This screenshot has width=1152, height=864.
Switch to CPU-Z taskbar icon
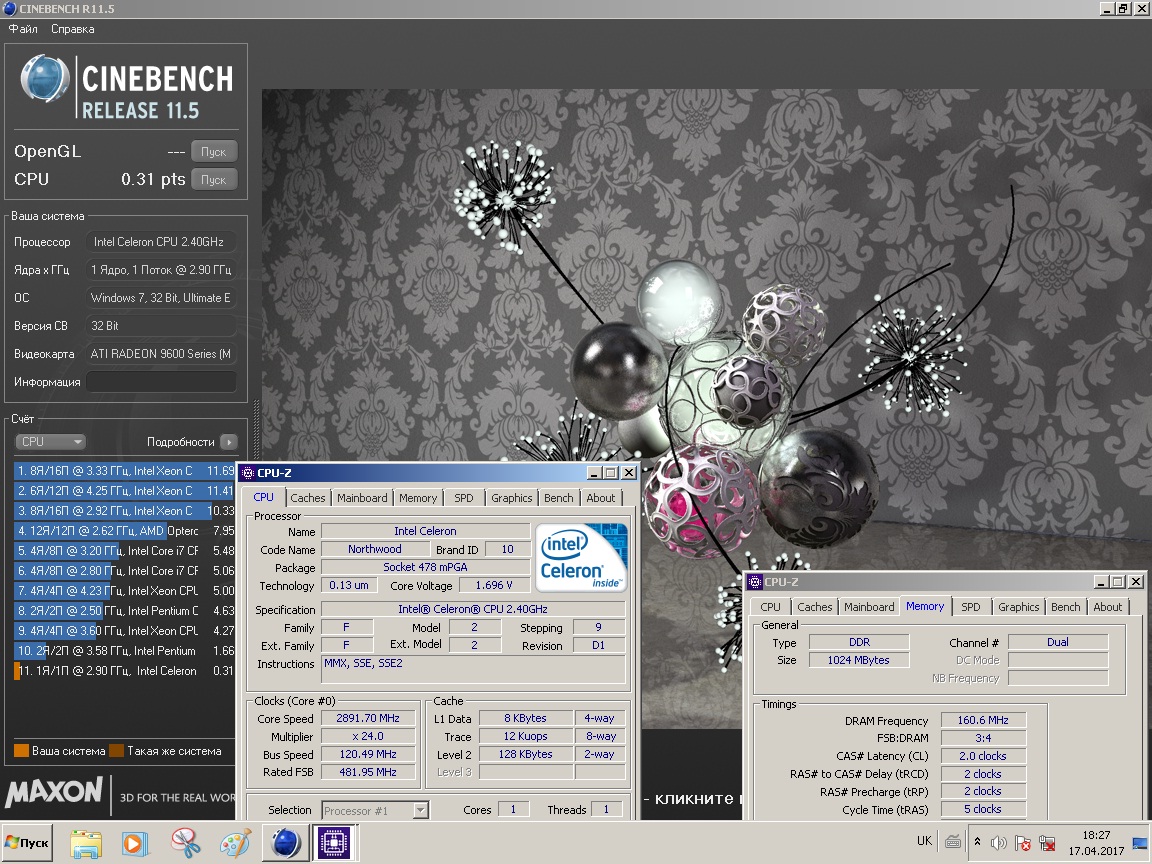334,843
